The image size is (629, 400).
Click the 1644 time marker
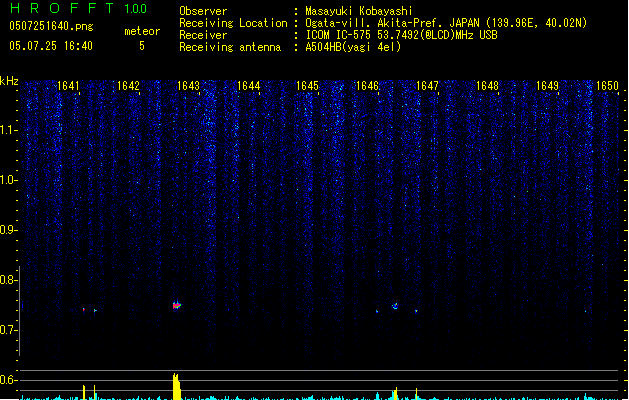pyautogui.click(x=248, y=86)
